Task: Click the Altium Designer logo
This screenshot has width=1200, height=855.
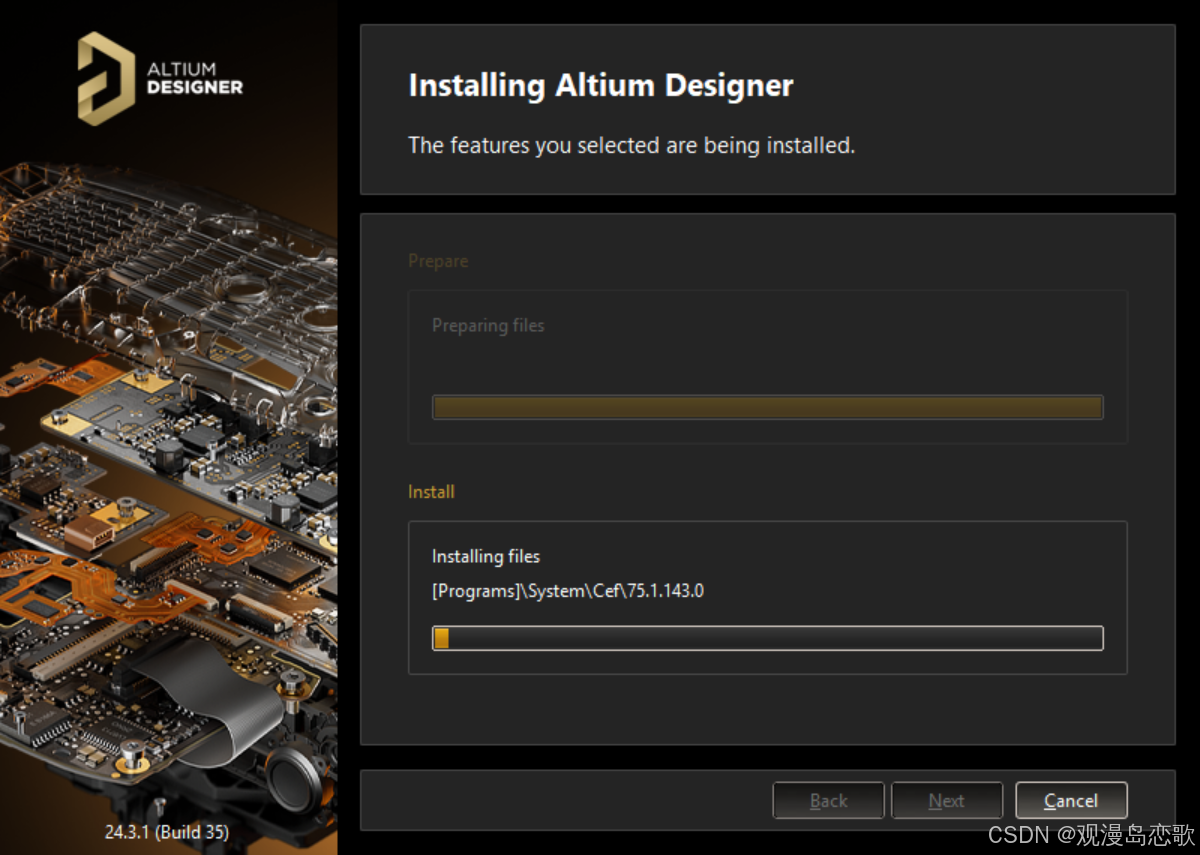Action: click(x=160, y=78)
